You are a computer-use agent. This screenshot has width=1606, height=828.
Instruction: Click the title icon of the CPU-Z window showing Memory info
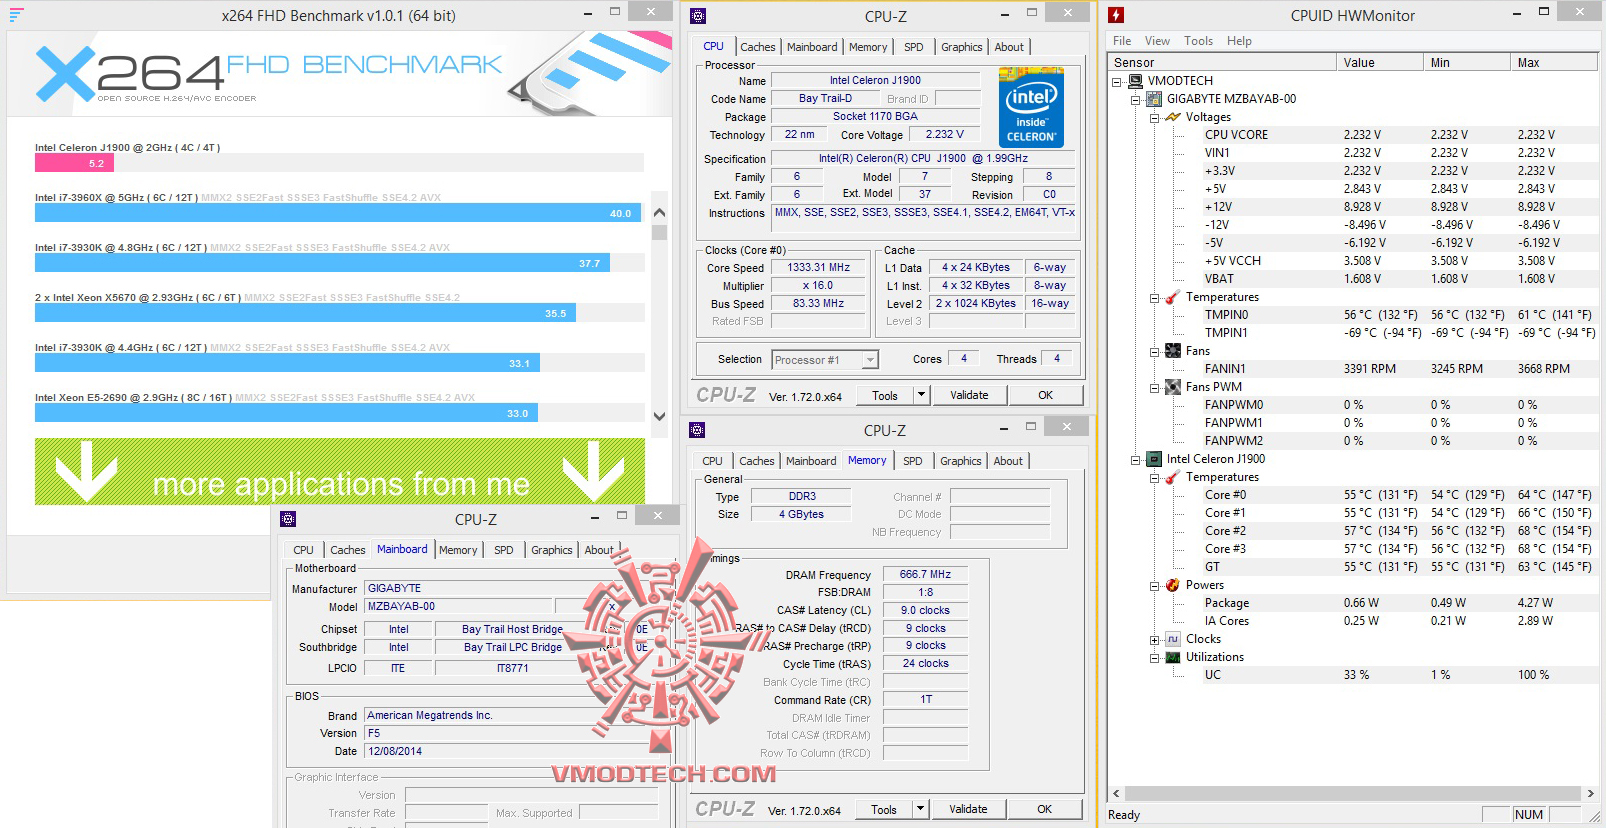pos(697,430)
